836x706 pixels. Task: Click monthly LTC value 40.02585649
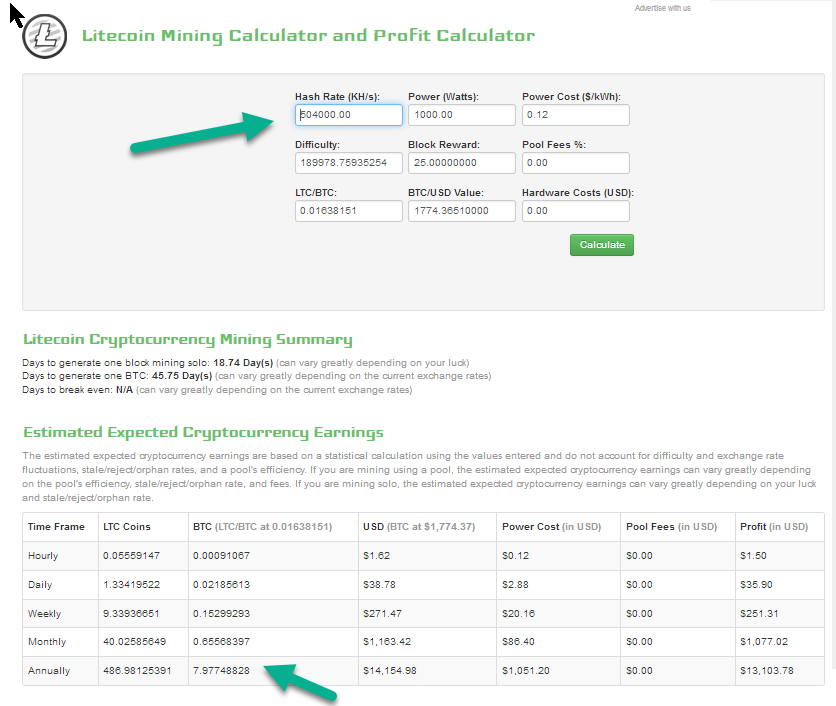(x=134, y=641)
